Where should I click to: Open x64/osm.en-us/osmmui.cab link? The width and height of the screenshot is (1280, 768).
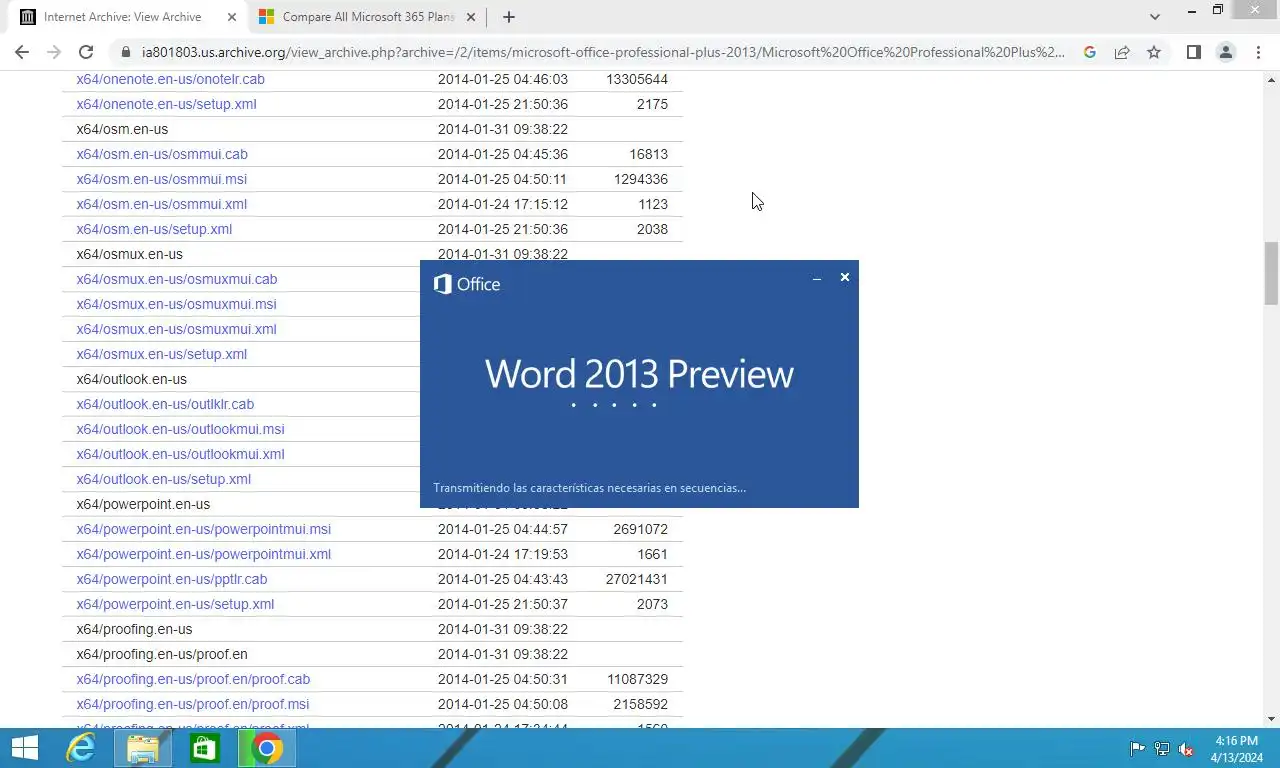click(x=162, y=154)
